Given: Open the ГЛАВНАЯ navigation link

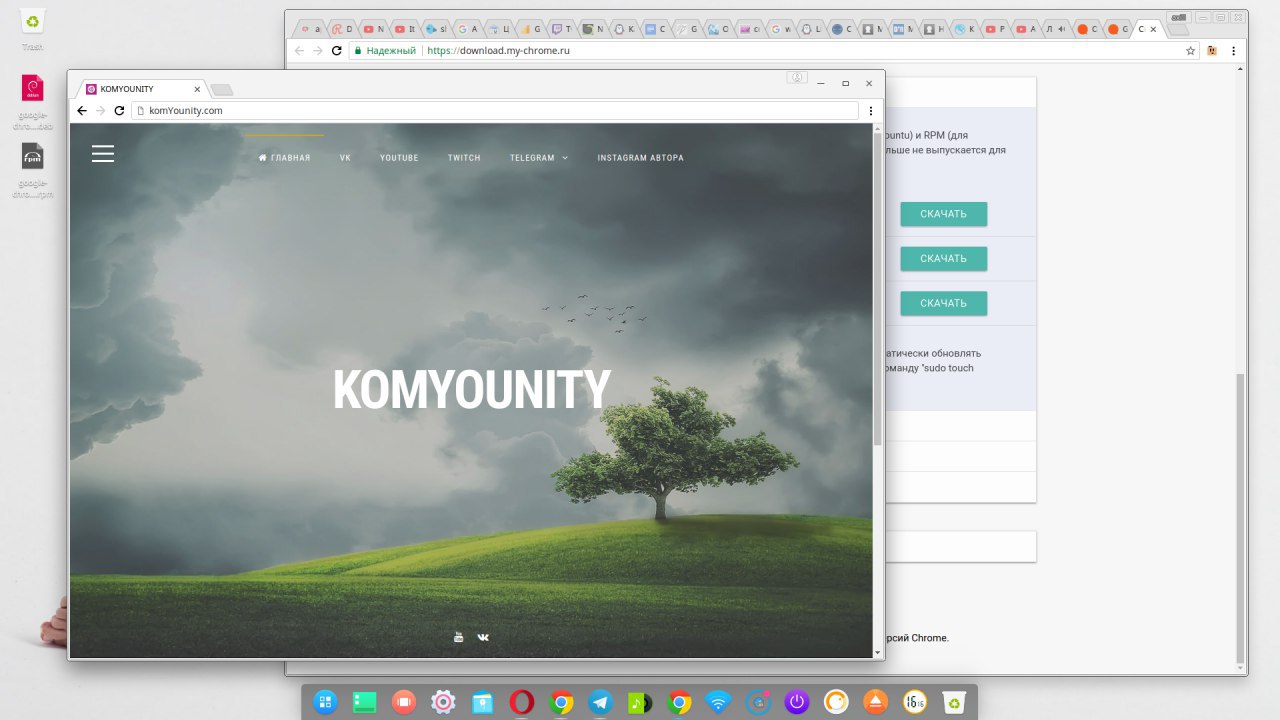Looking at the screenshot, I should (x=284, y=158).
